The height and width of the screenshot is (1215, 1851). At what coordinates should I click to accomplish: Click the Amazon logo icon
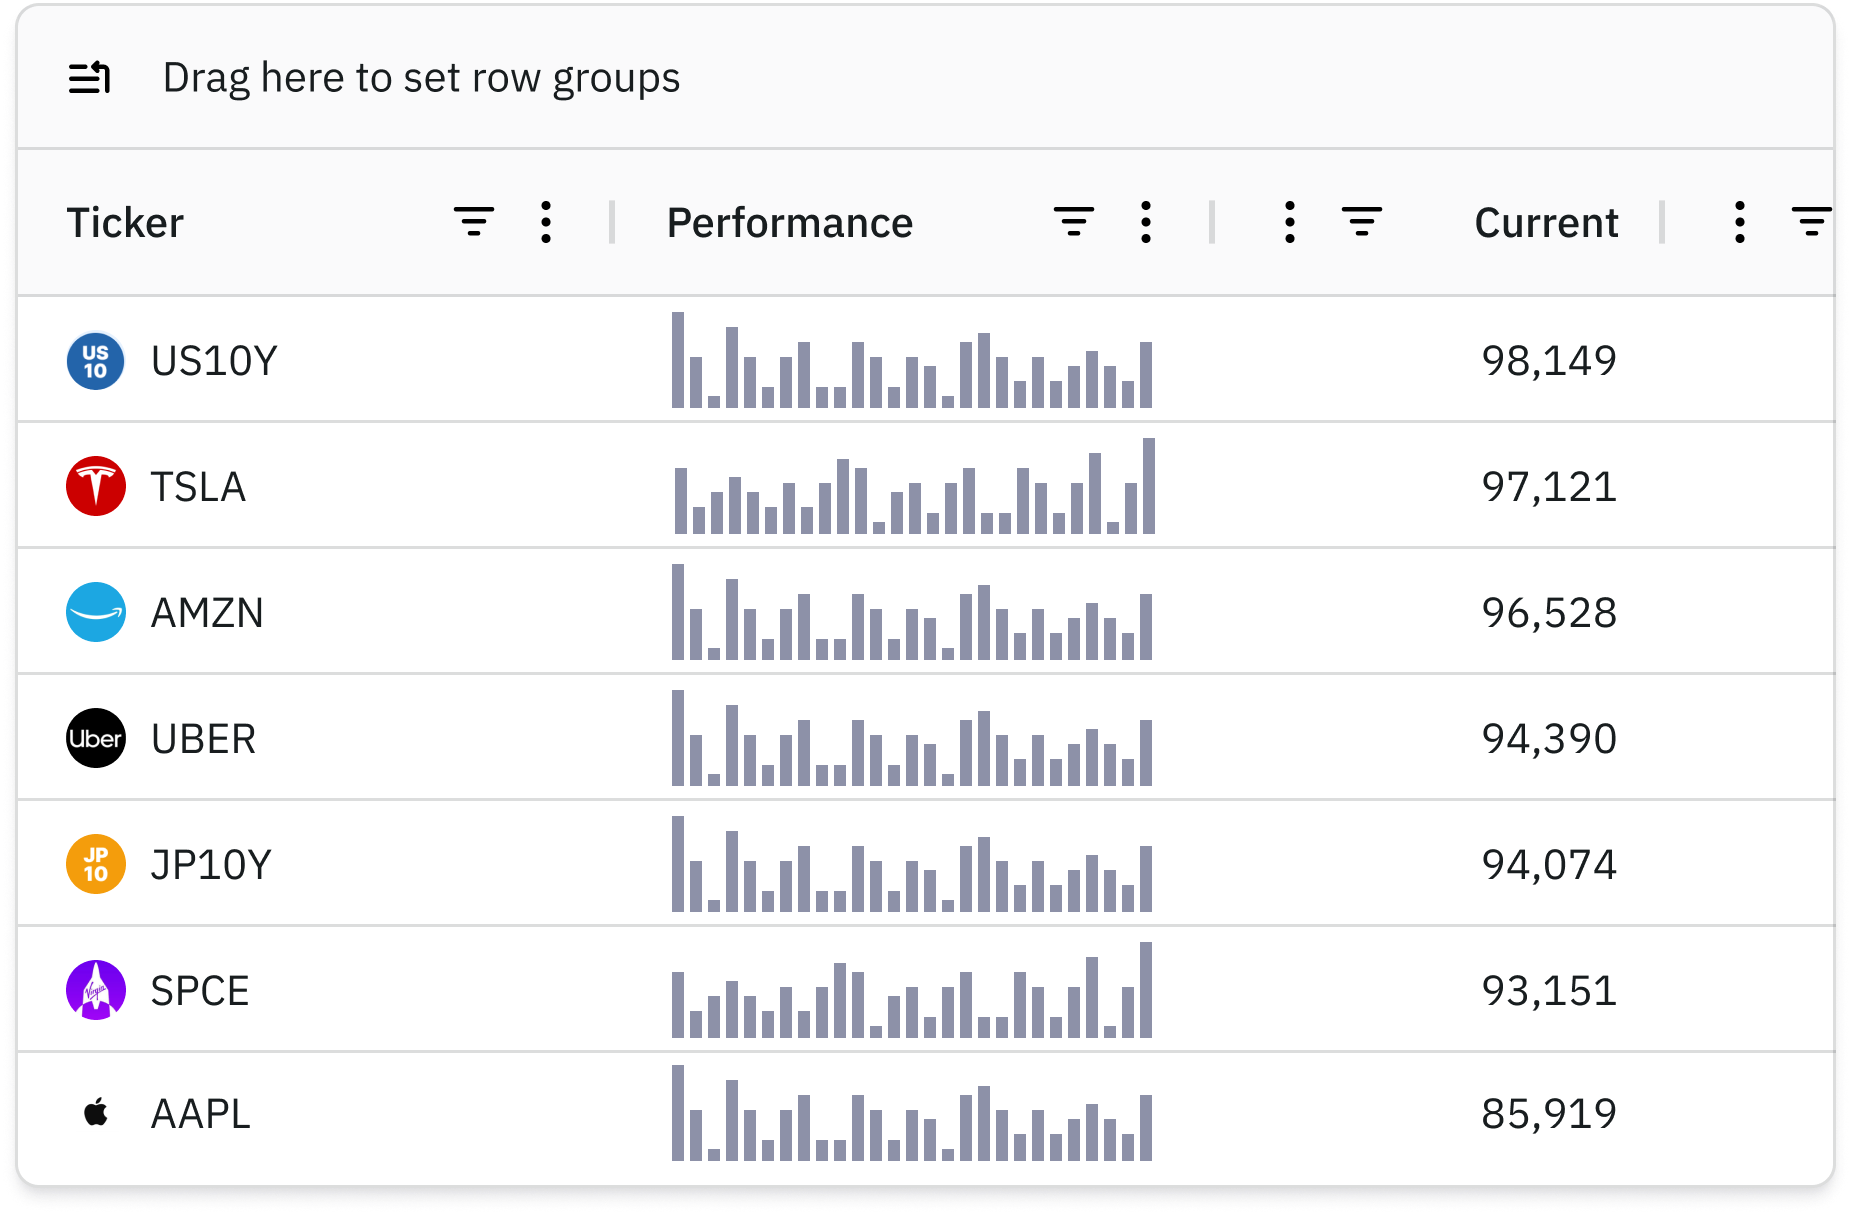click(95, 612)
